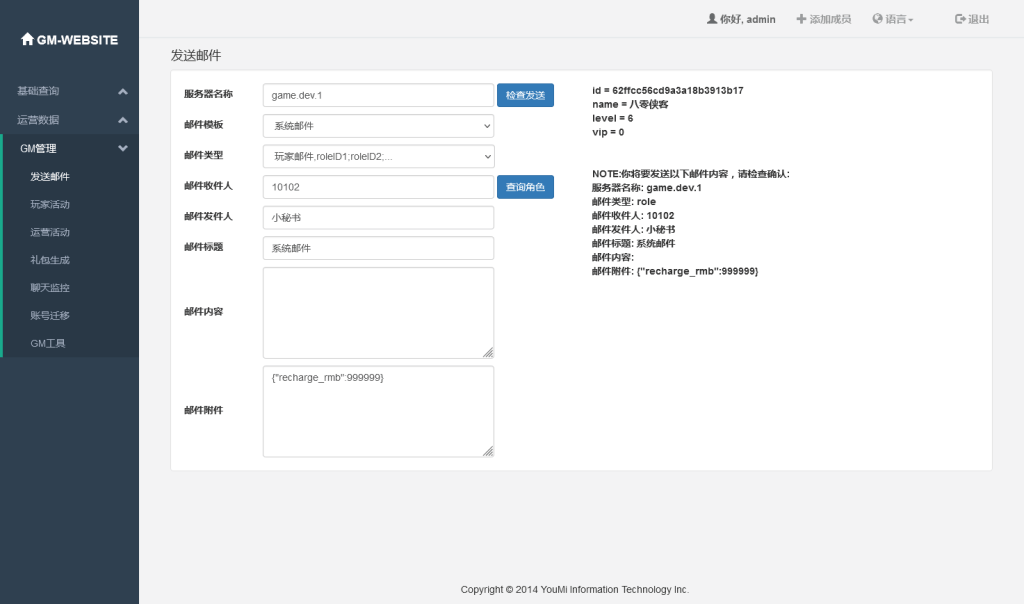Open 聊天监控 from the sidebar
1024x604 pixels.
(50, 288)
